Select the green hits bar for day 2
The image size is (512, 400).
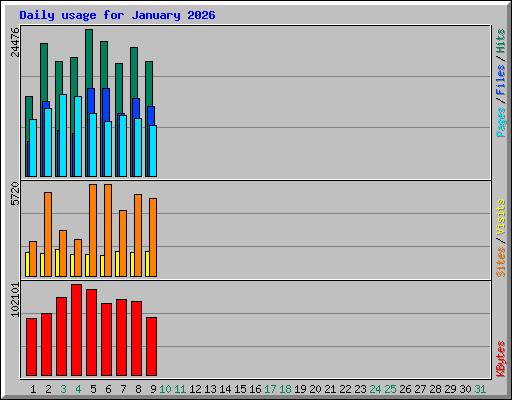pyautogui.click(x=44, y=72)
